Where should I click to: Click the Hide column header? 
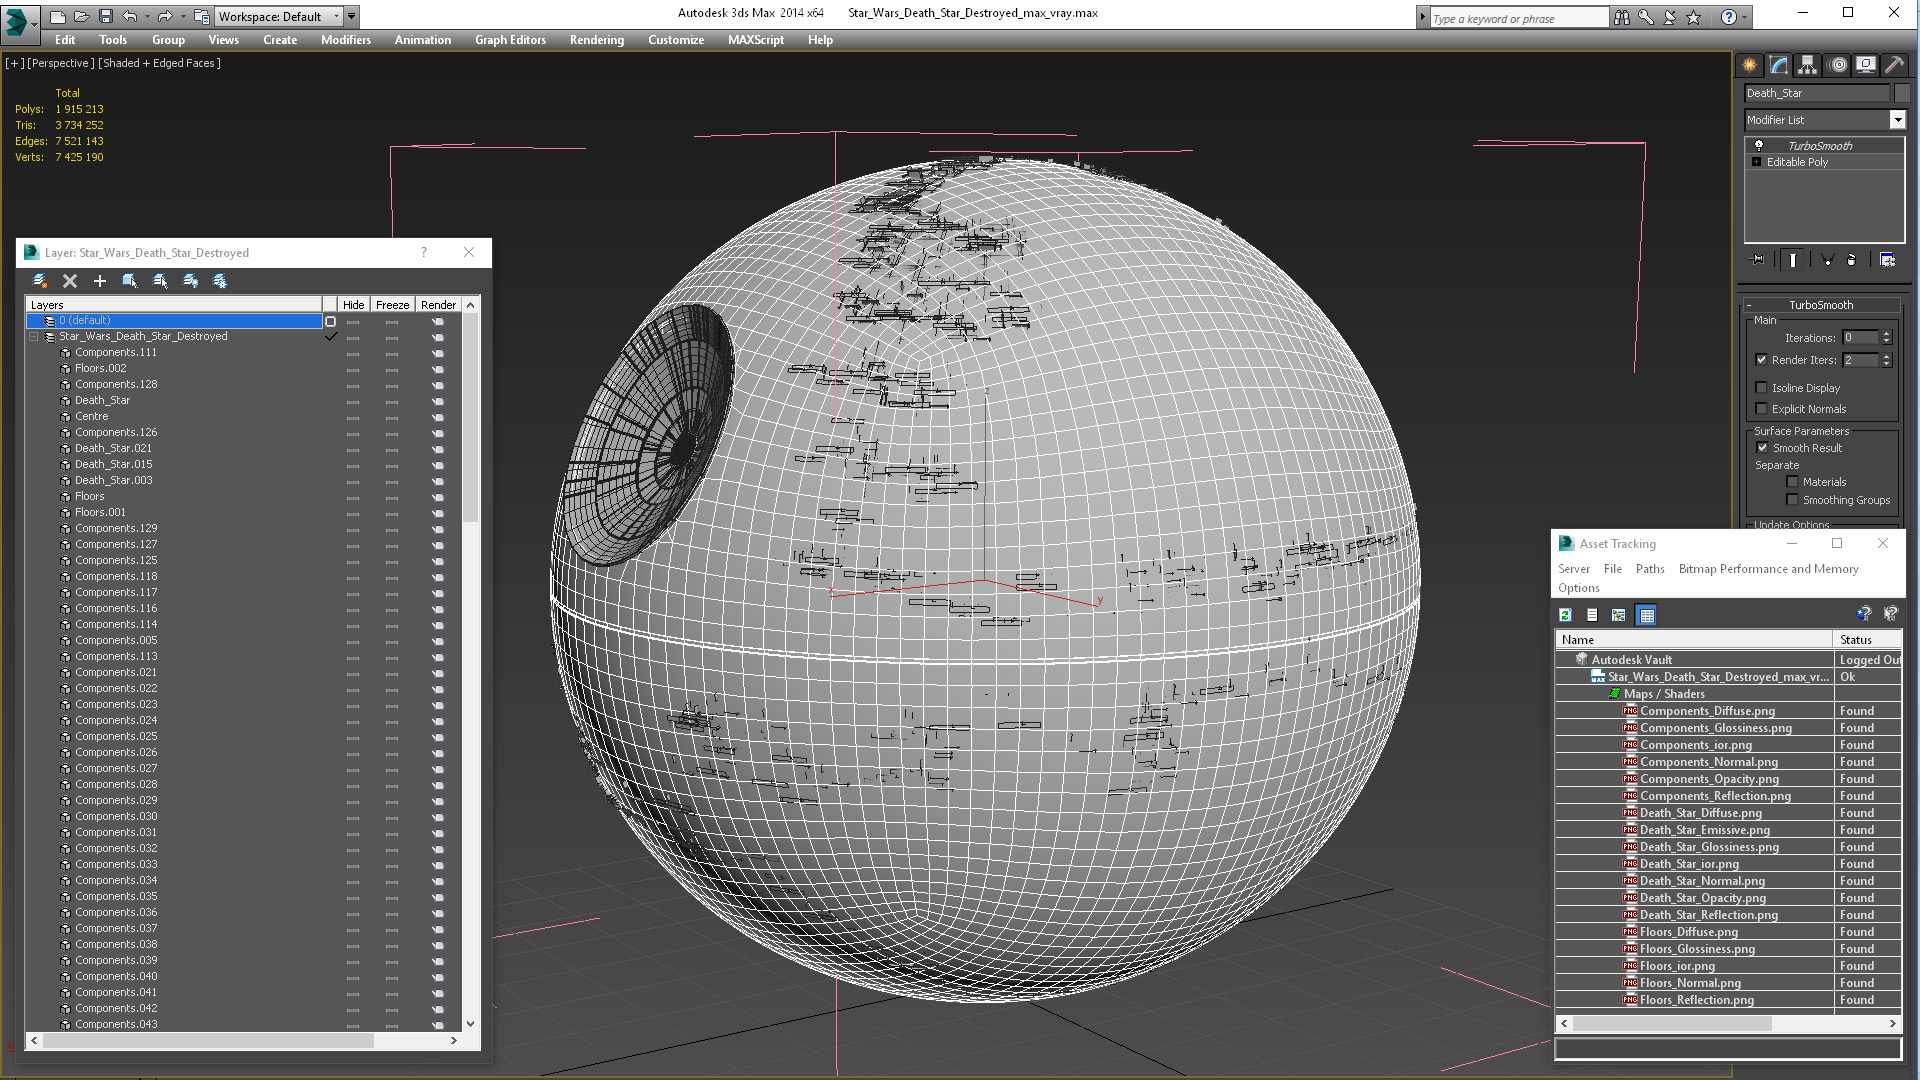coord(353,305)
